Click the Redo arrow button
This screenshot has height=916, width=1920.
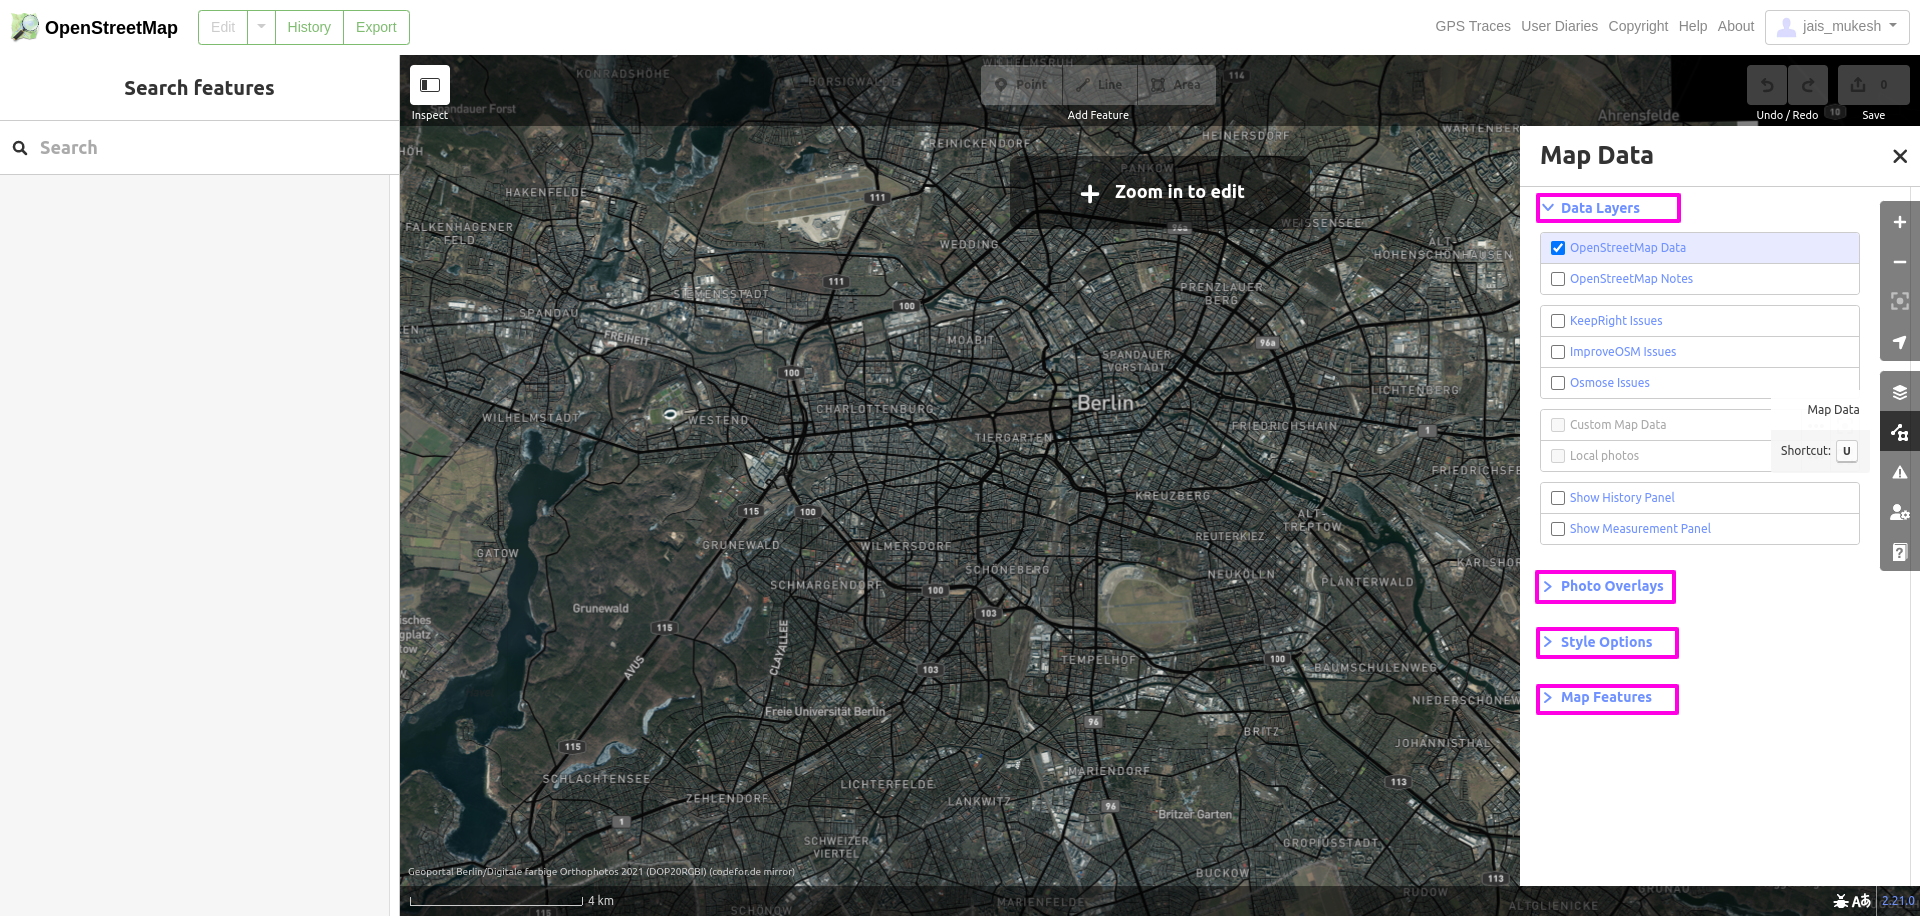click(x=1808, y=85)
